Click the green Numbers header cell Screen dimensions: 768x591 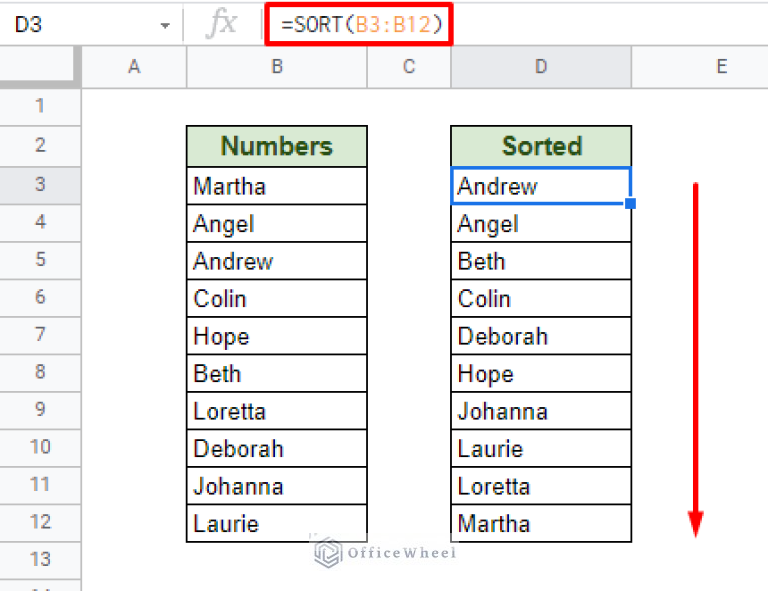pos(276,146)
